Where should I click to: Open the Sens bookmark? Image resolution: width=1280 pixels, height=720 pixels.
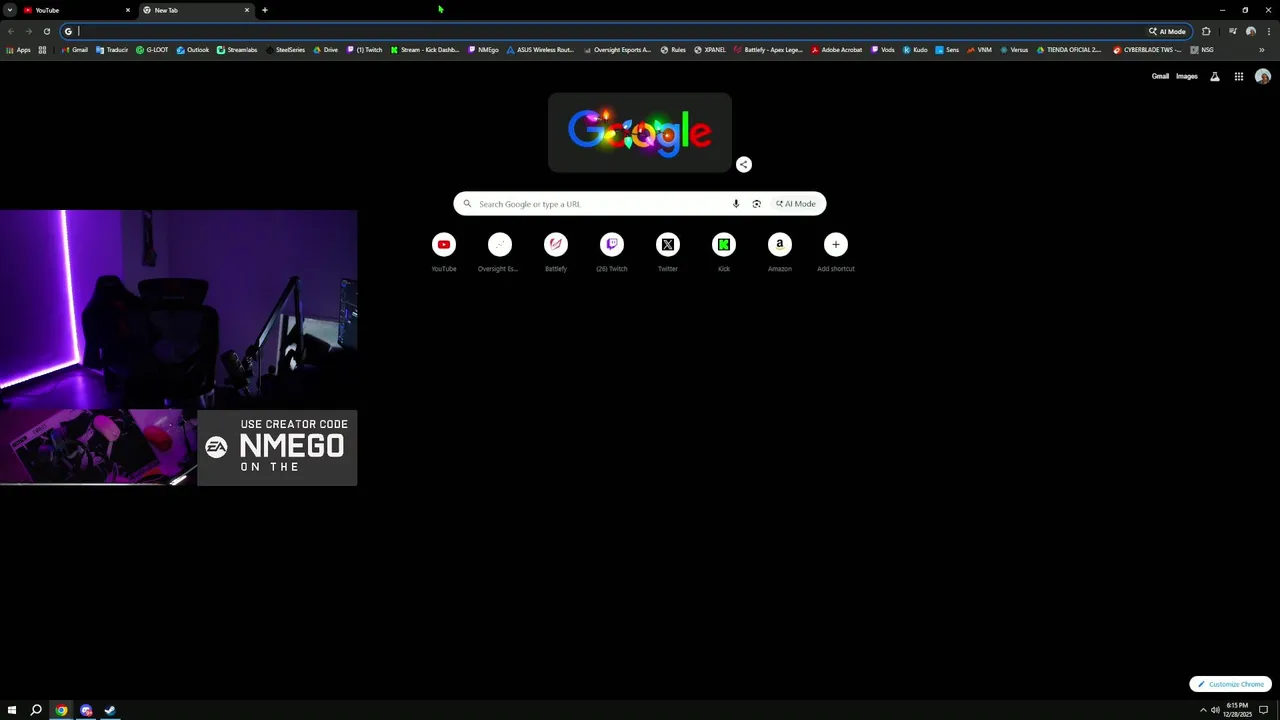948,49
